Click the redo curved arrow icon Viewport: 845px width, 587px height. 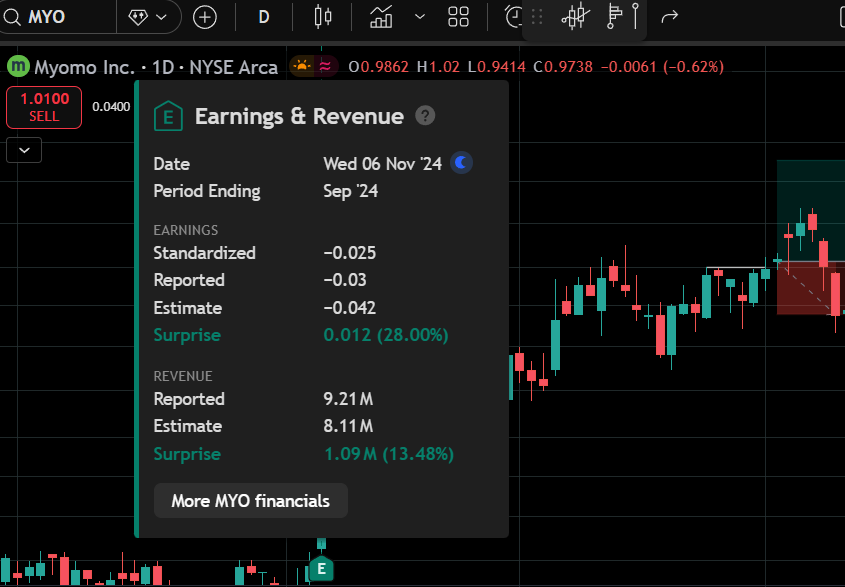pyautogui.click(x=669, y=17)
